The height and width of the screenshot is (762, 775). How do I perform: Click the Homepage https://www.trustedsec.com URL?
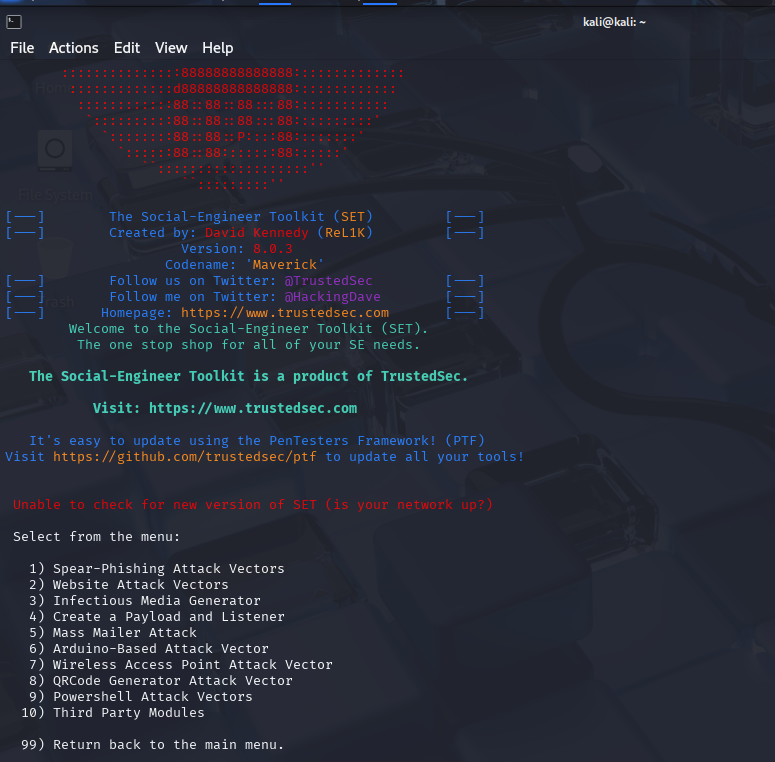[x=285, y=313]
